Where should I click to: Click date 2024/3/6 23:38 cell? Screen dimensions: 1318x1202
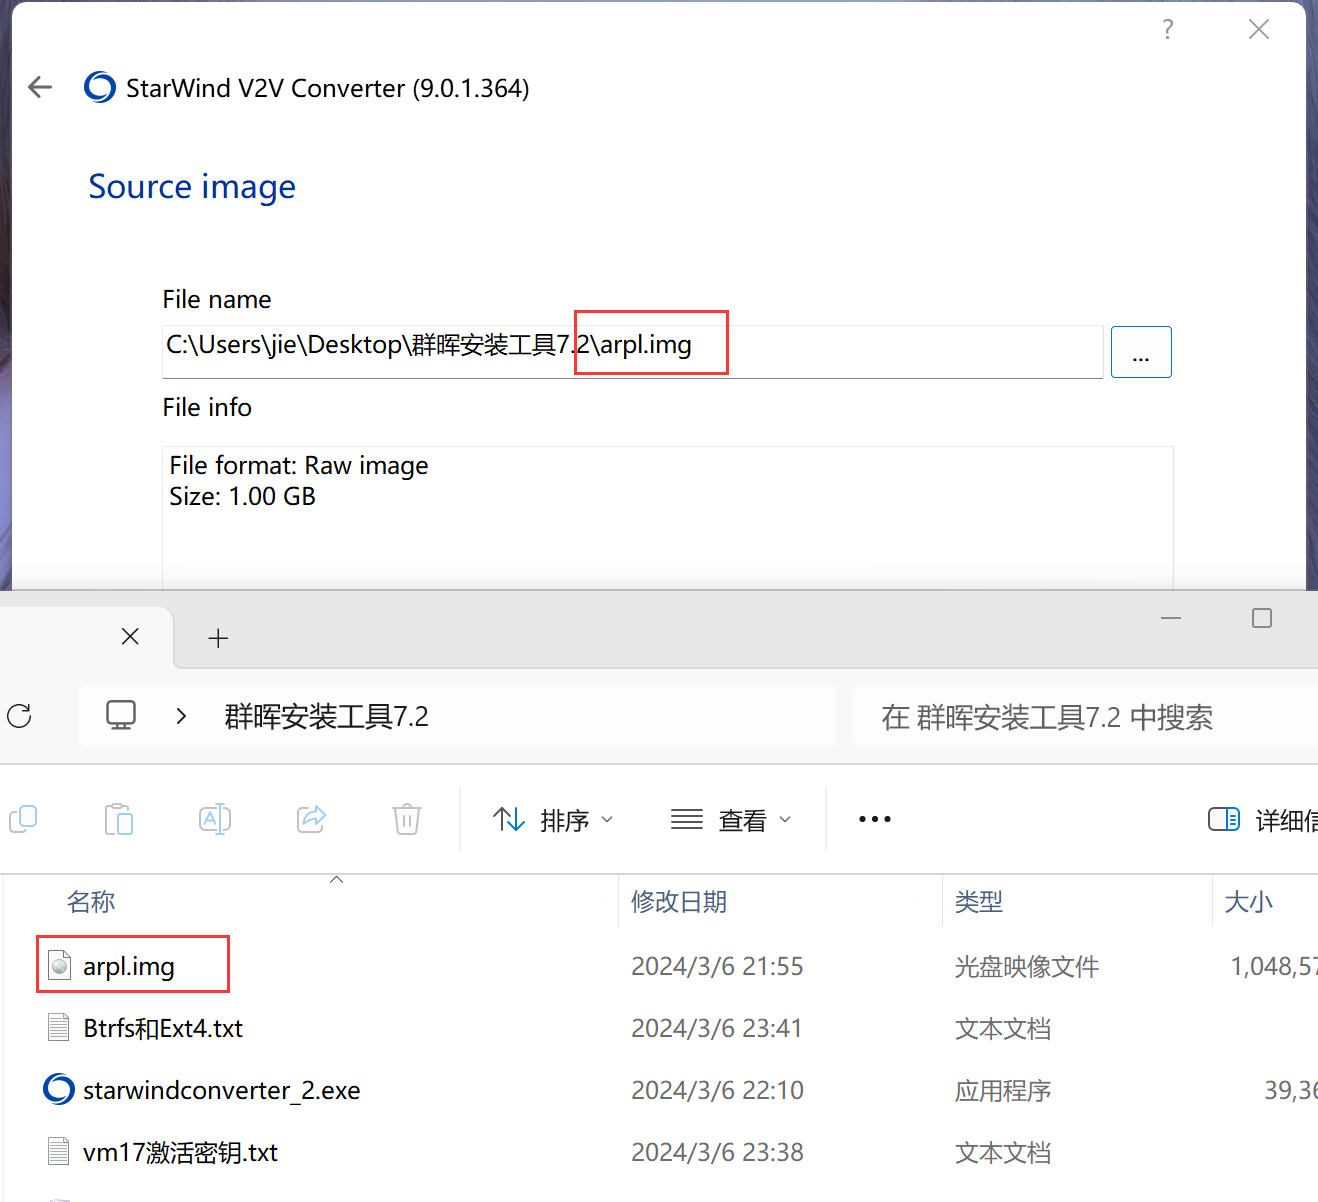click(x=717, y=1152)
